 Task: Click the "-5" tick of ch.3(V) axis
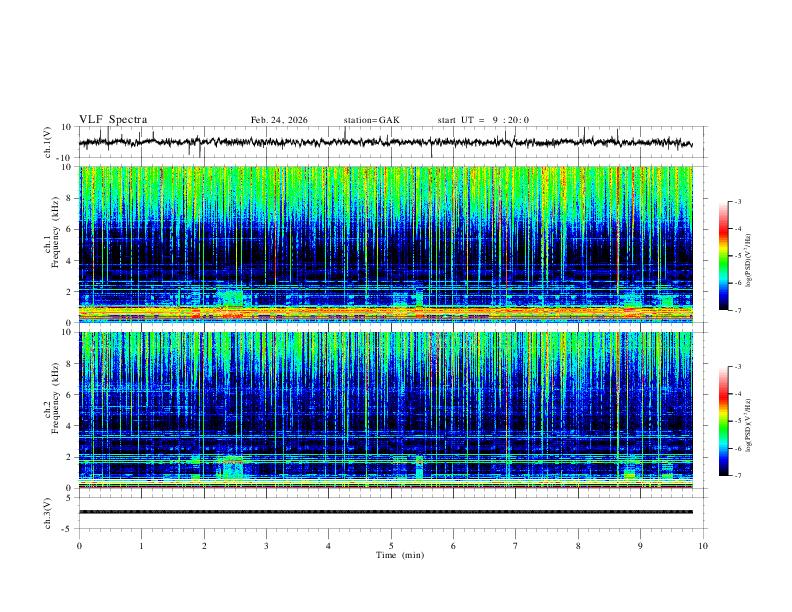68,529
